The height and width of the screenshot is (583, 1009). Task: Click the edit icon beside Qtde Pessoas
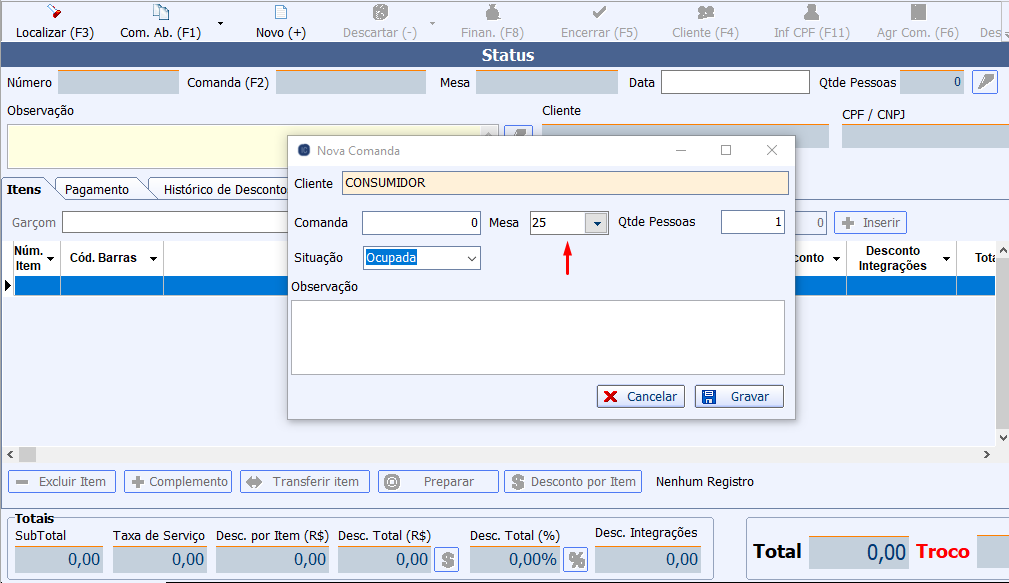click(x=986, y=82)
